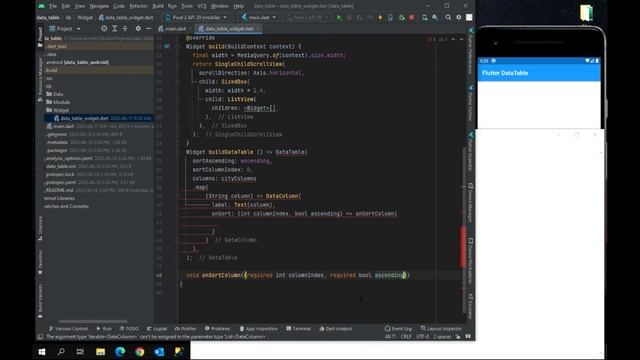Open IDE settings gear in main toolbar

[459, 18]
